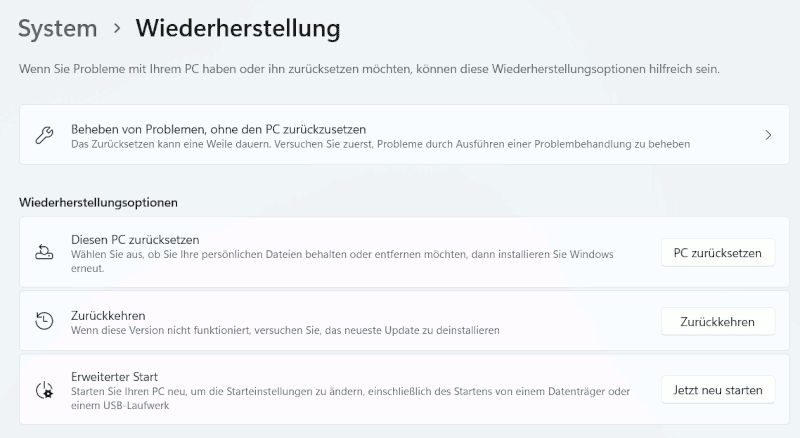Click the "Wiederherstellungsoptionen" section header

pos(98,202)
